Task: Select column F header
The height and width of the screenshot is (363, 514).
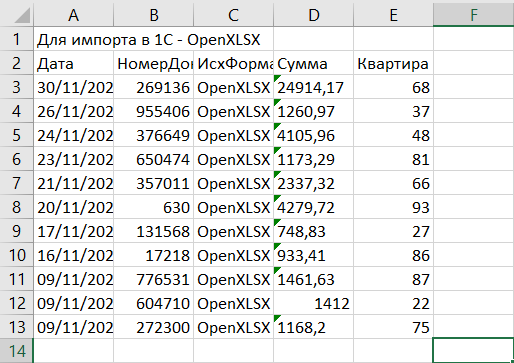Action: point(473,15)
